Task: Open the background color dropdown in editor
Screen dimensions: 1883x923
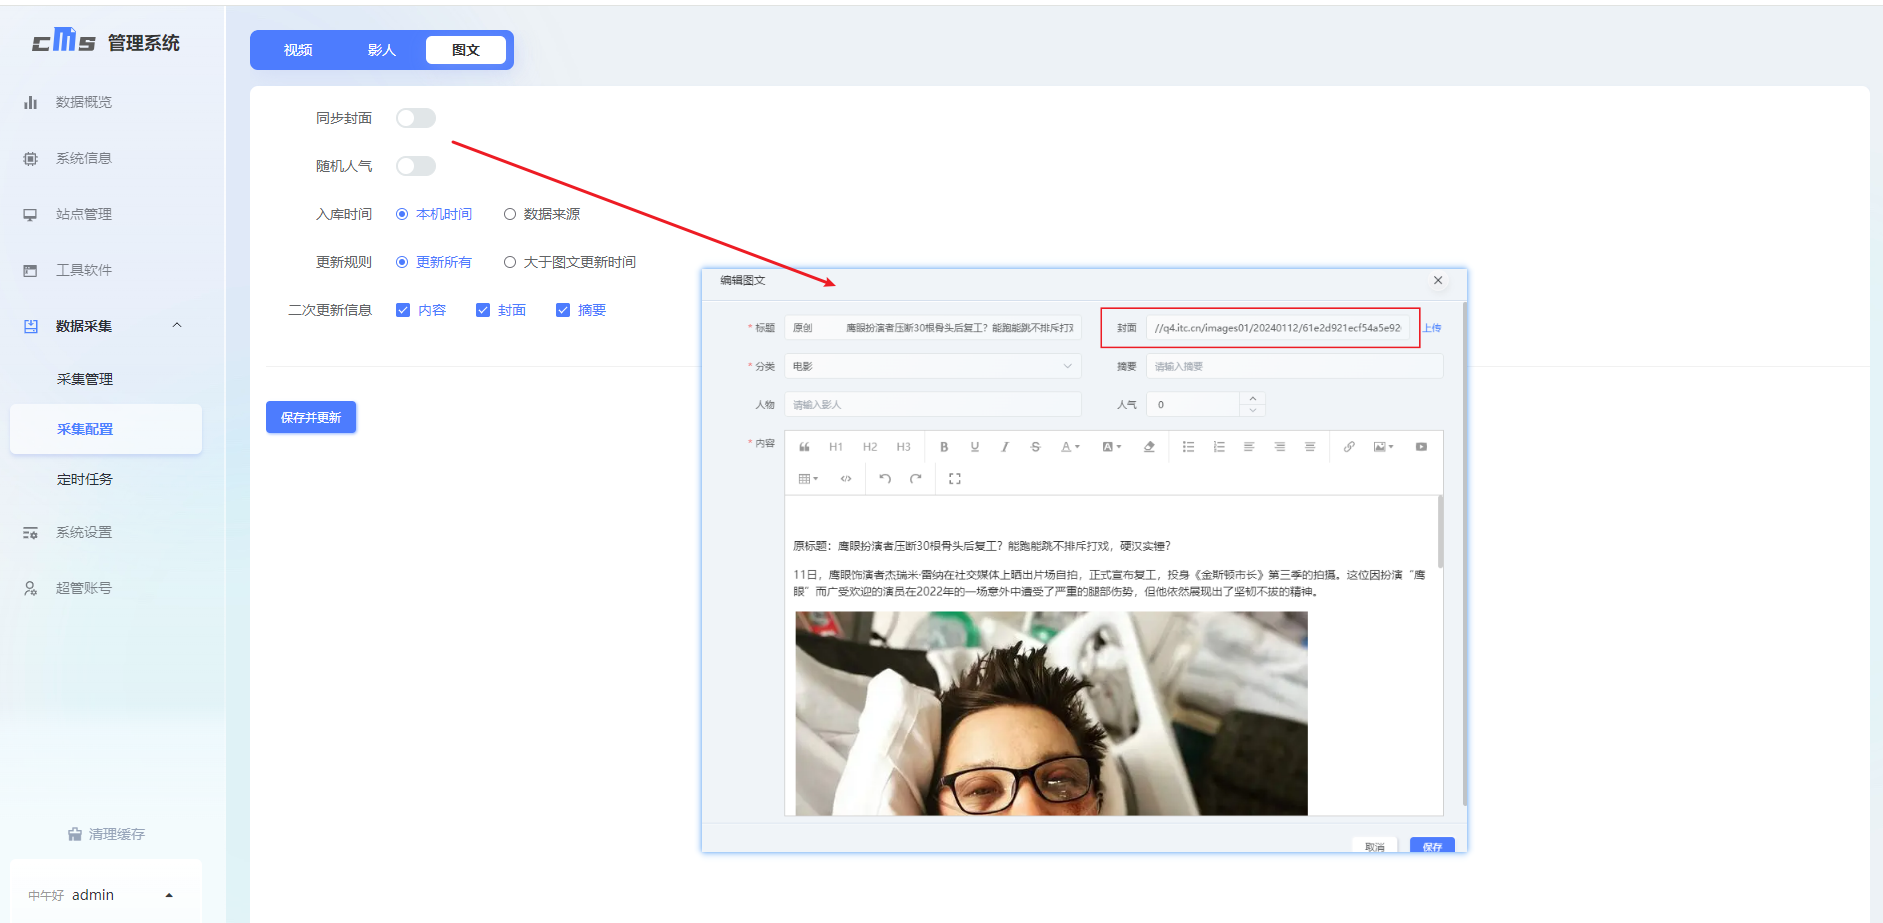Action: pyautogui.click(x=1112, y=447)
